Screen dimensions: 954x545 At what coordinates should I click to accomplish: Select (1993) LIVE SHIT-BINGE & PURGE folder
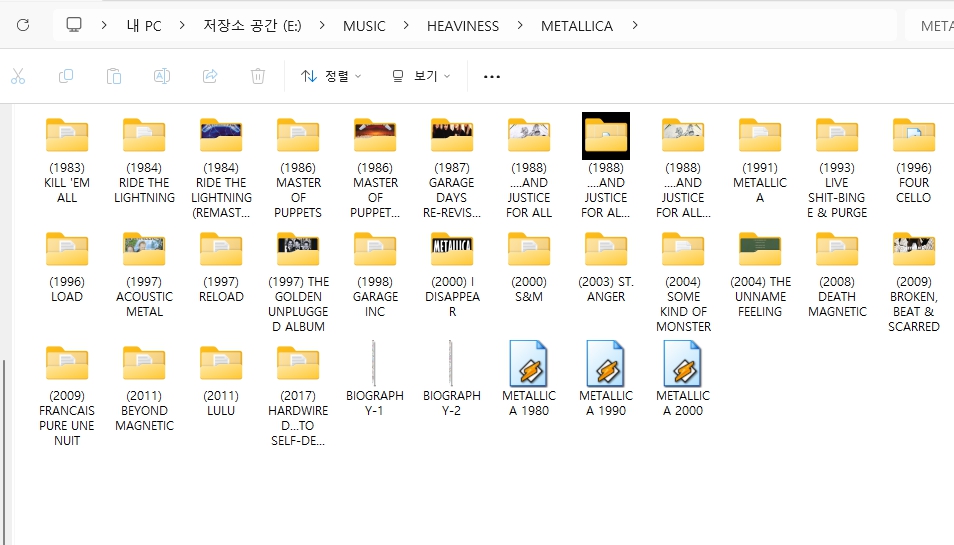click(837, 168)
